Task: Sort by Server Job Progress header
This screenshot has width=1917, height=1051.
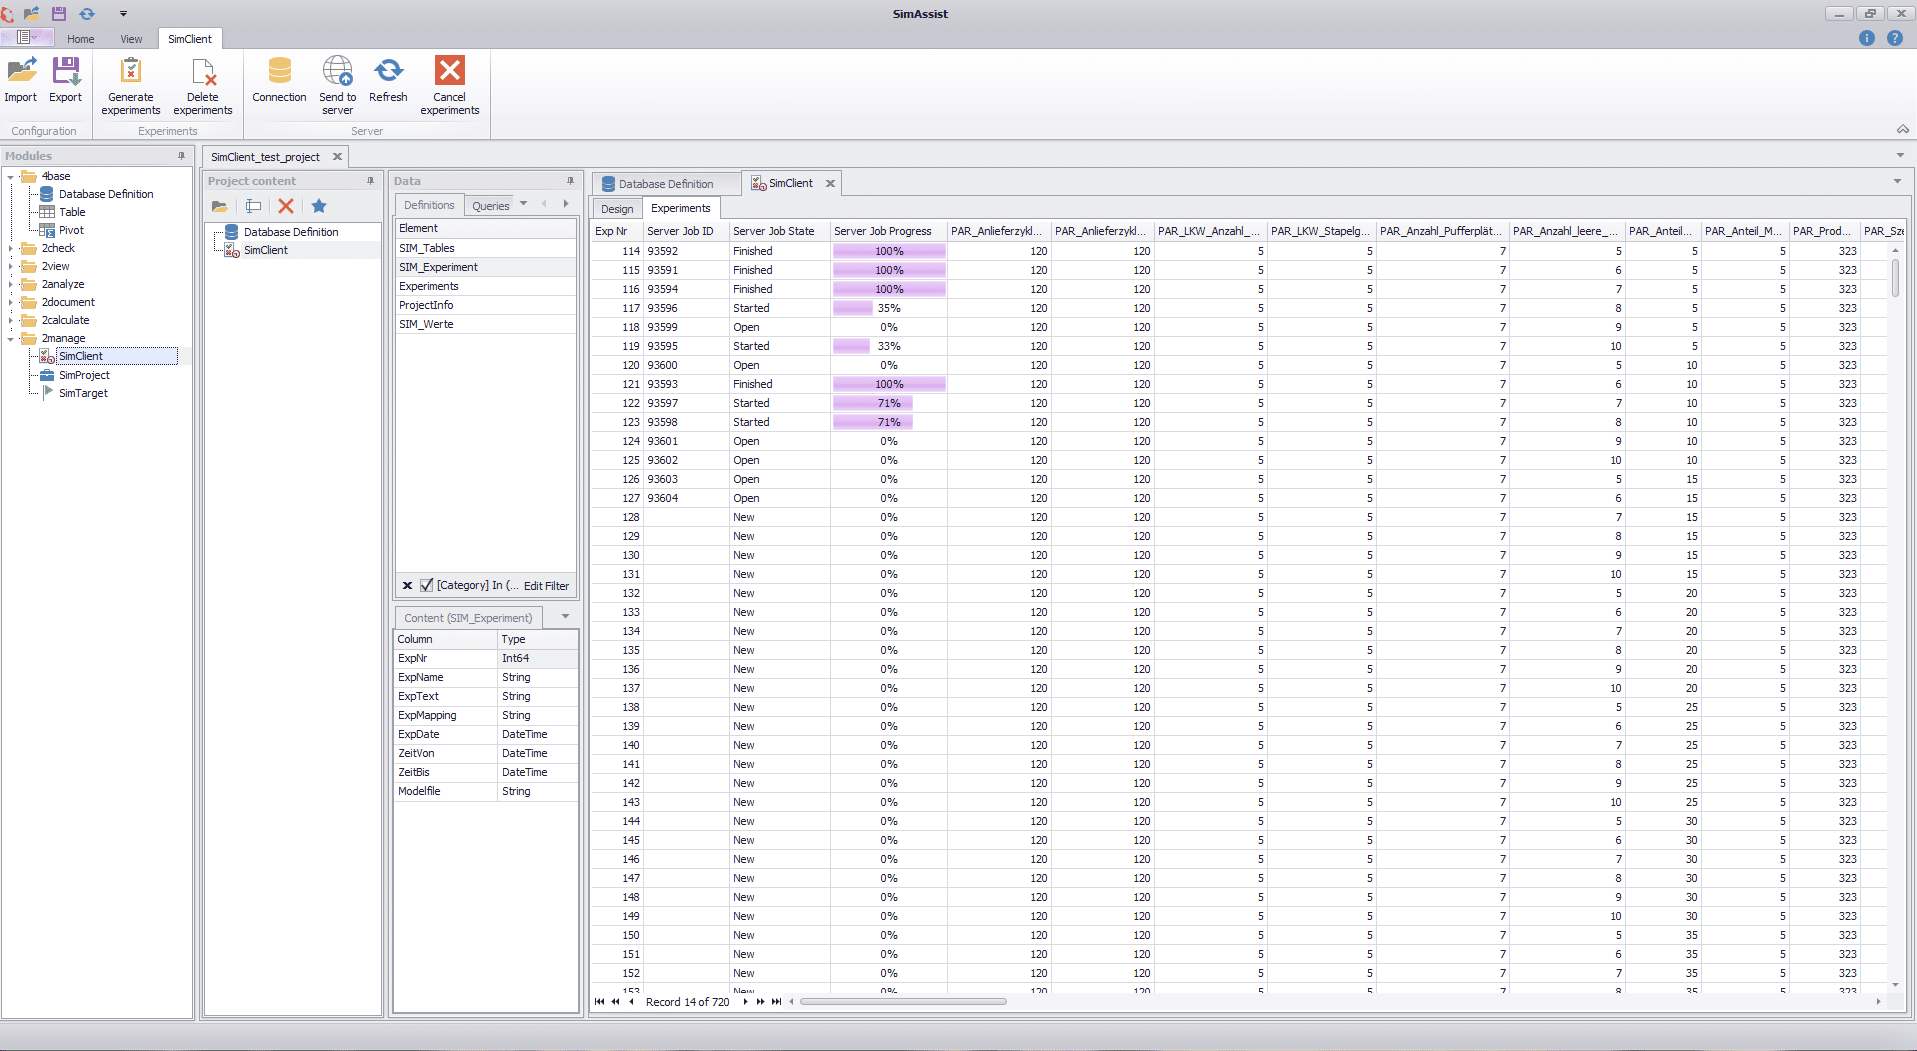Action: [888, 231]
